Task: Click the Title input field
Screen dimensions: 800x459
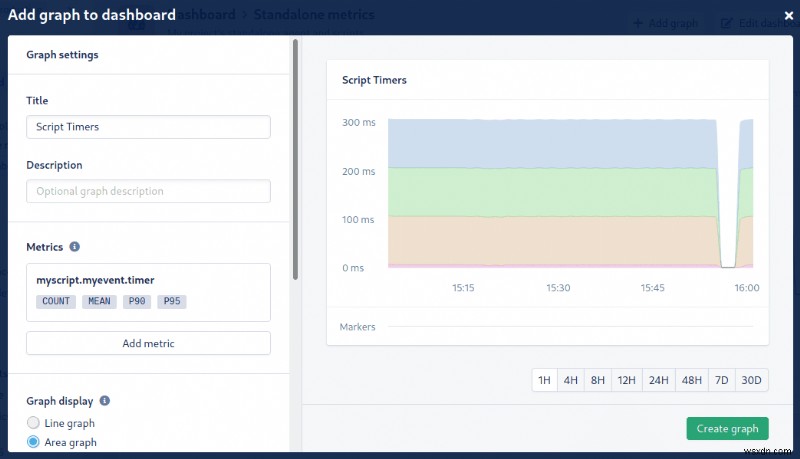Action: click(x=148, y=127)
